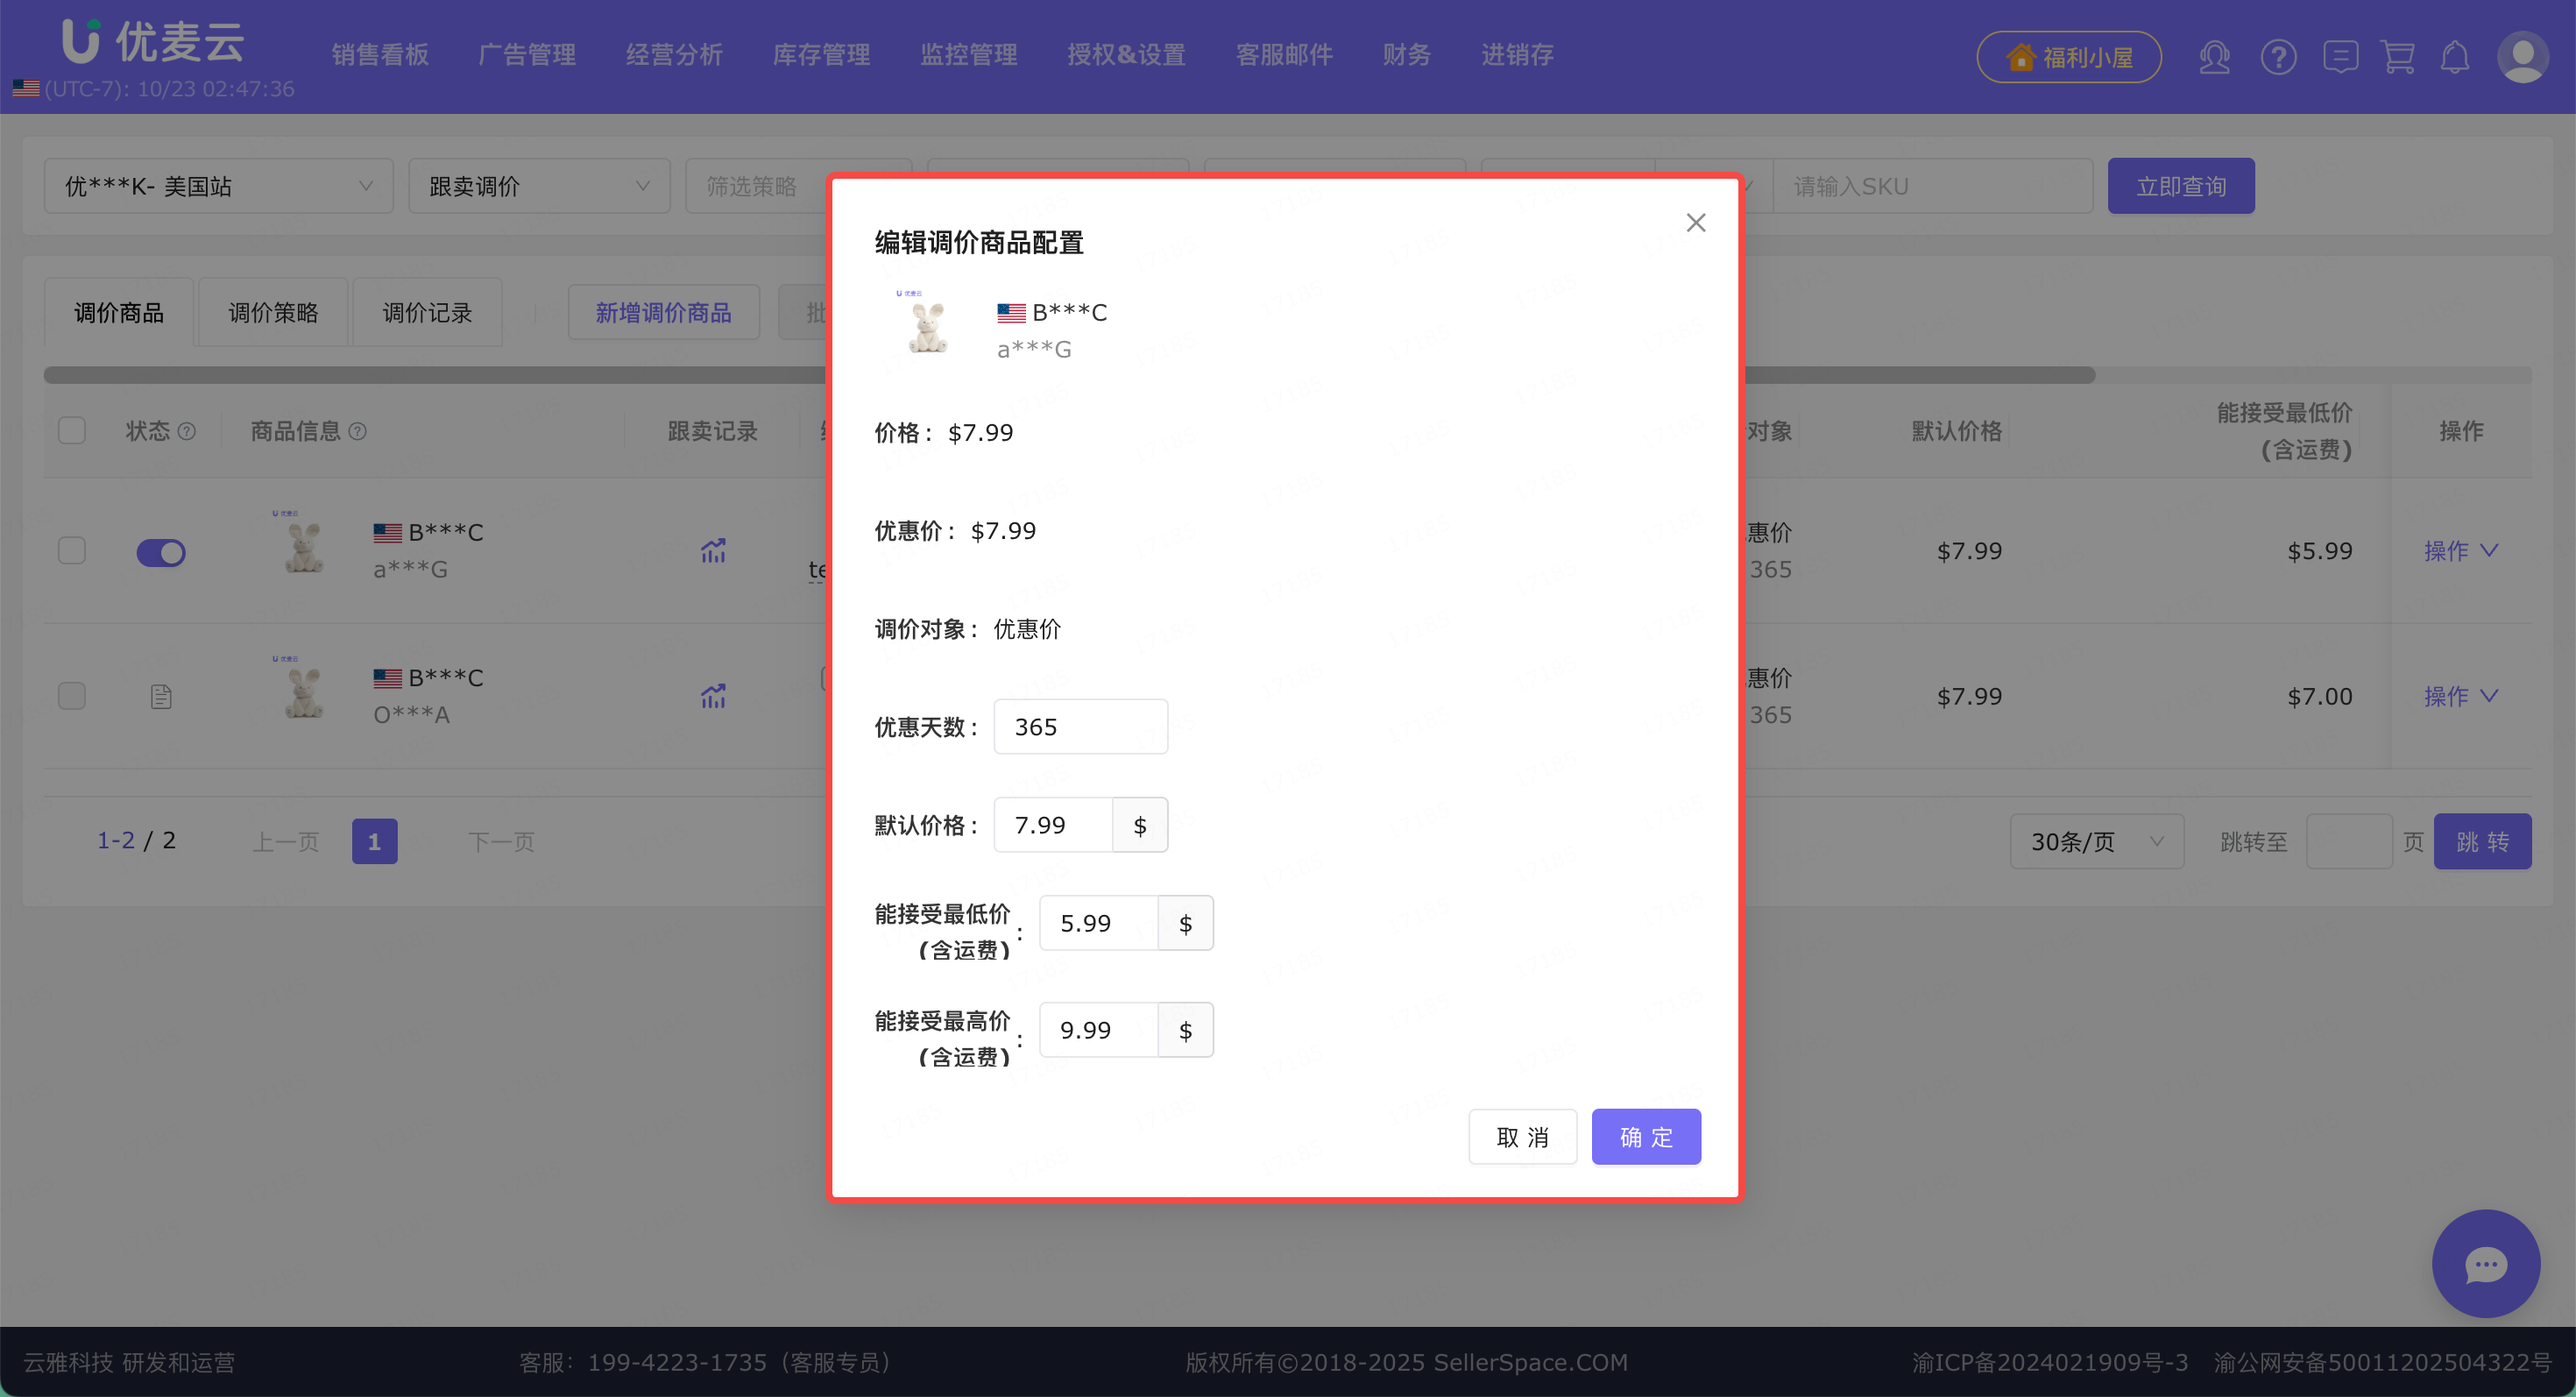Click the 优惠天数 input field
2576x1397 pixels.
1080,727
